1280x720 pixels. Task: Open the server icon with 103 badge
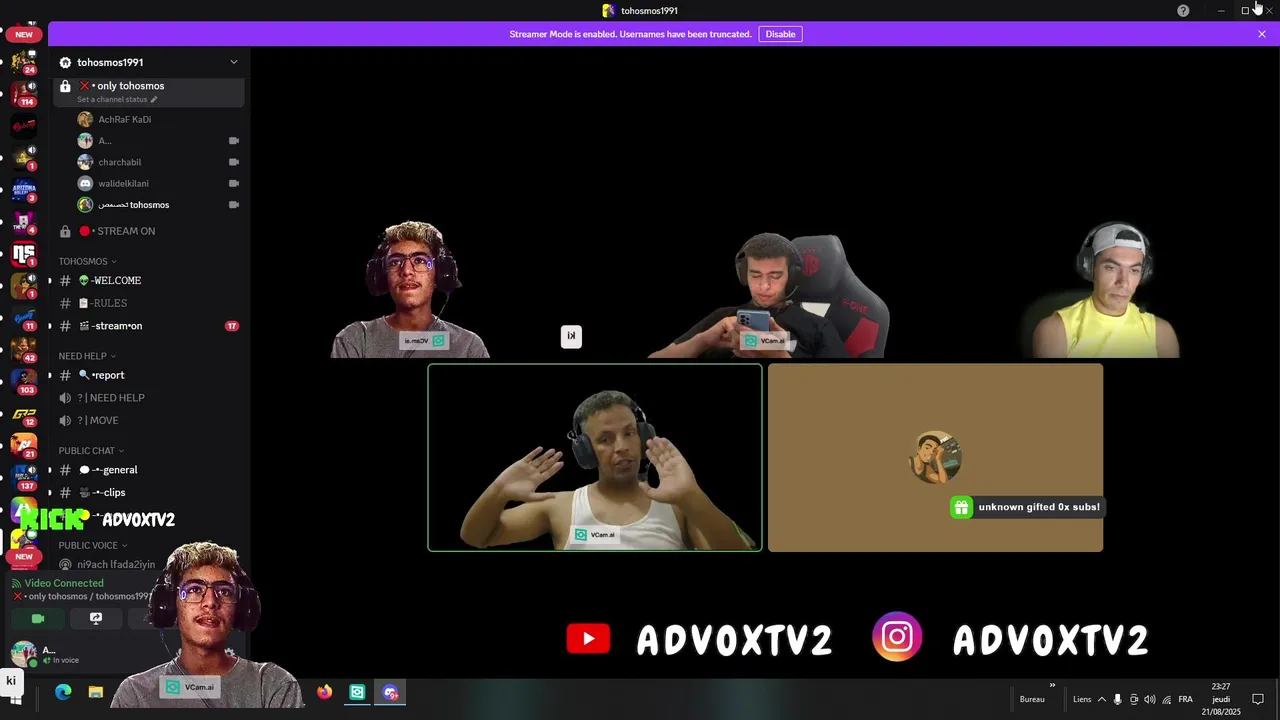point(24,381)
